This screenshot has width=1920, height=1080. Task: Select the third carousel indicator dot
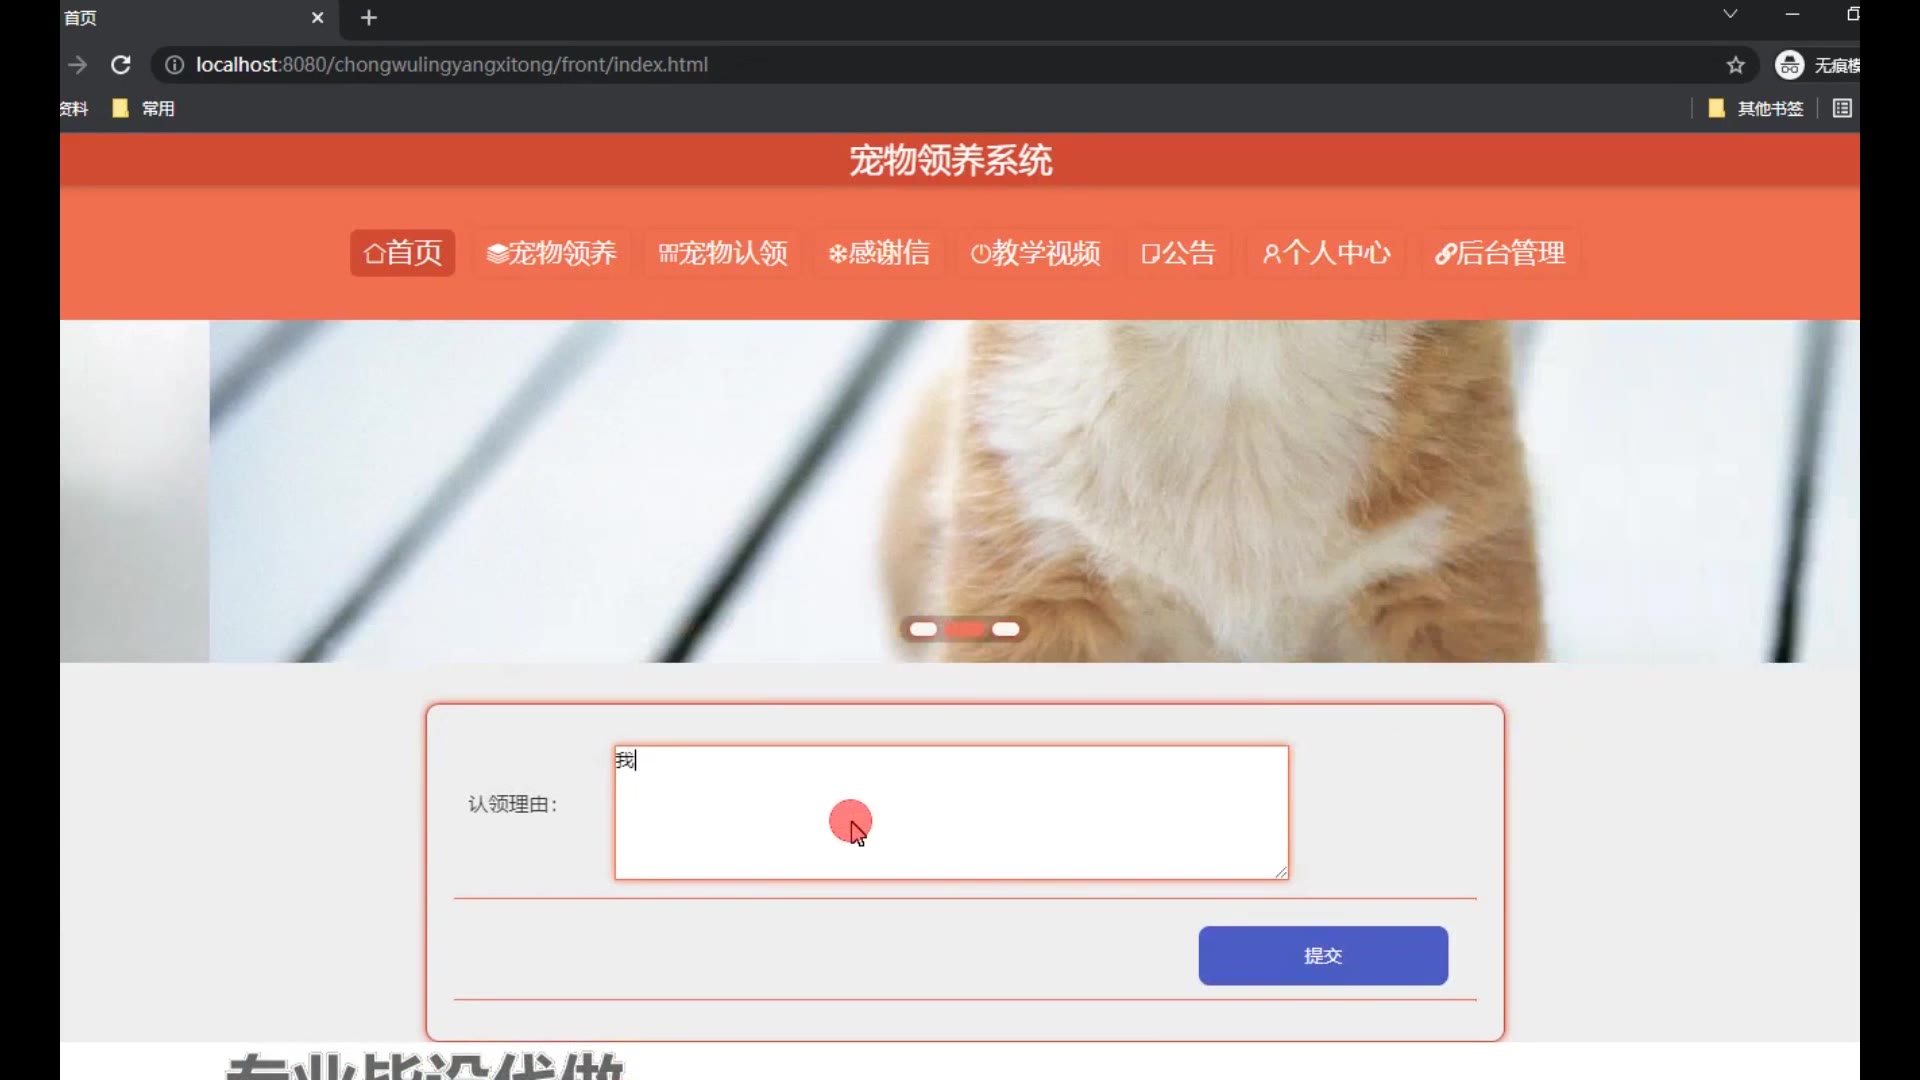point(1006,629)
